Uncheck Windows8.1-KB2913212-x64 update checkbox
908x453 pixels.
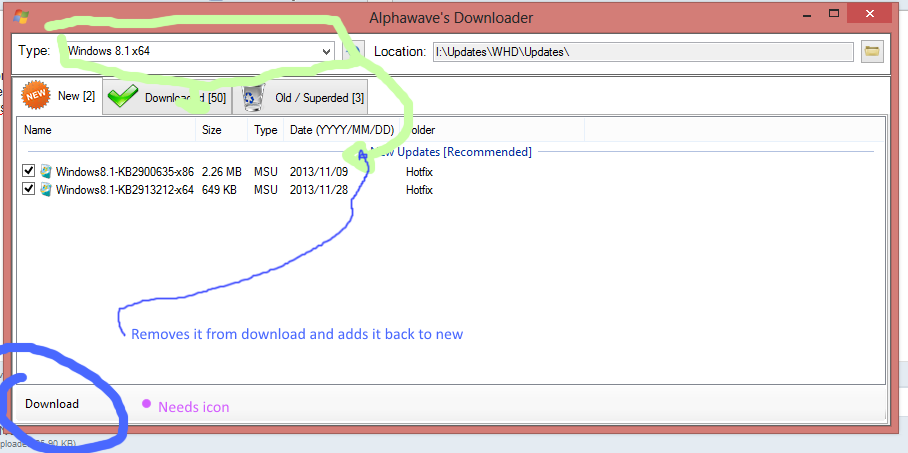(28, 189)
